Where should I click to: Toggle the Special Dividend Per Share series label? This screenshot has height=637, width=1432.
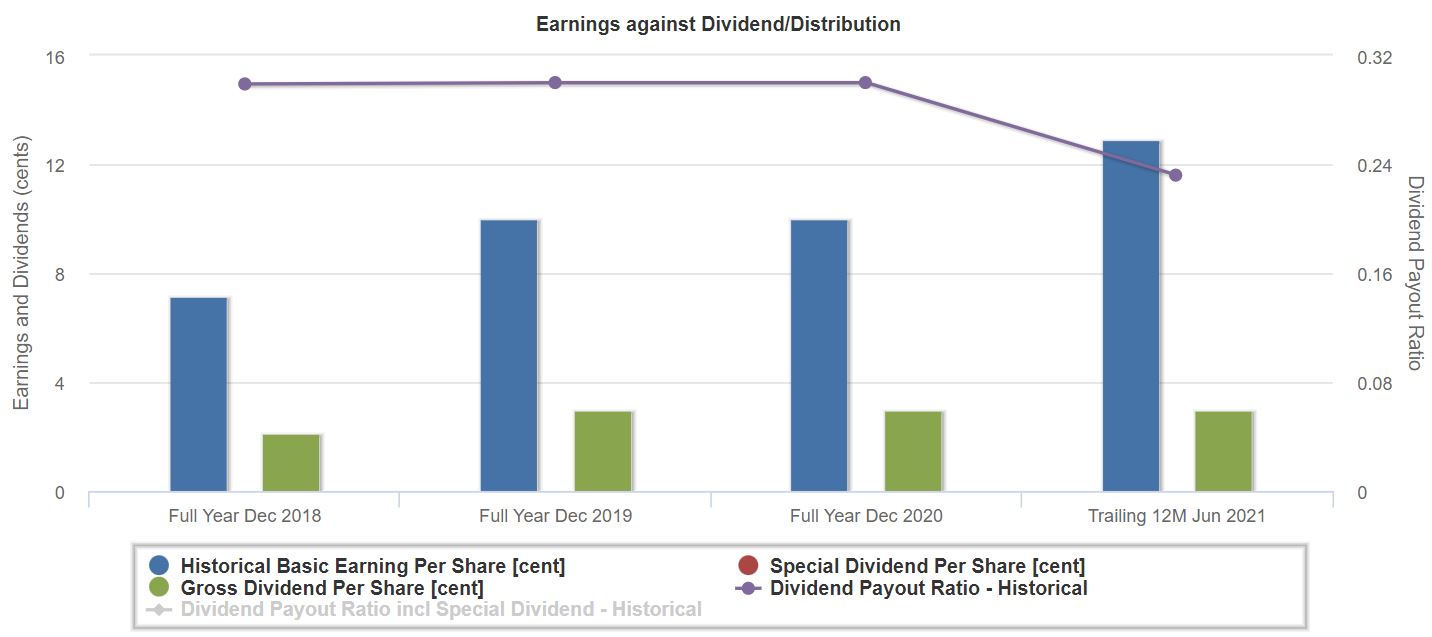[927, 566]
